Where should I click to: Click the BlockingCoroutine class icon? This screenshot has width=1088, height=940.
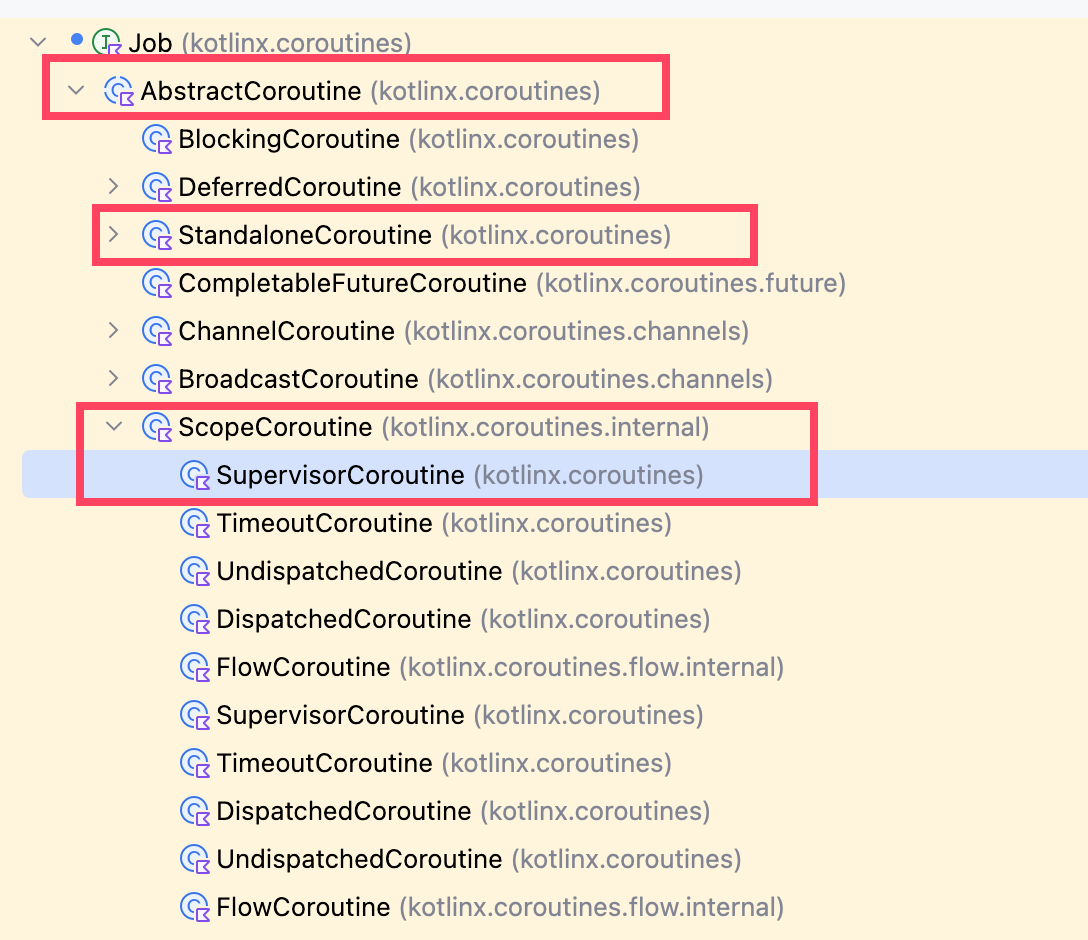(157, 140)
